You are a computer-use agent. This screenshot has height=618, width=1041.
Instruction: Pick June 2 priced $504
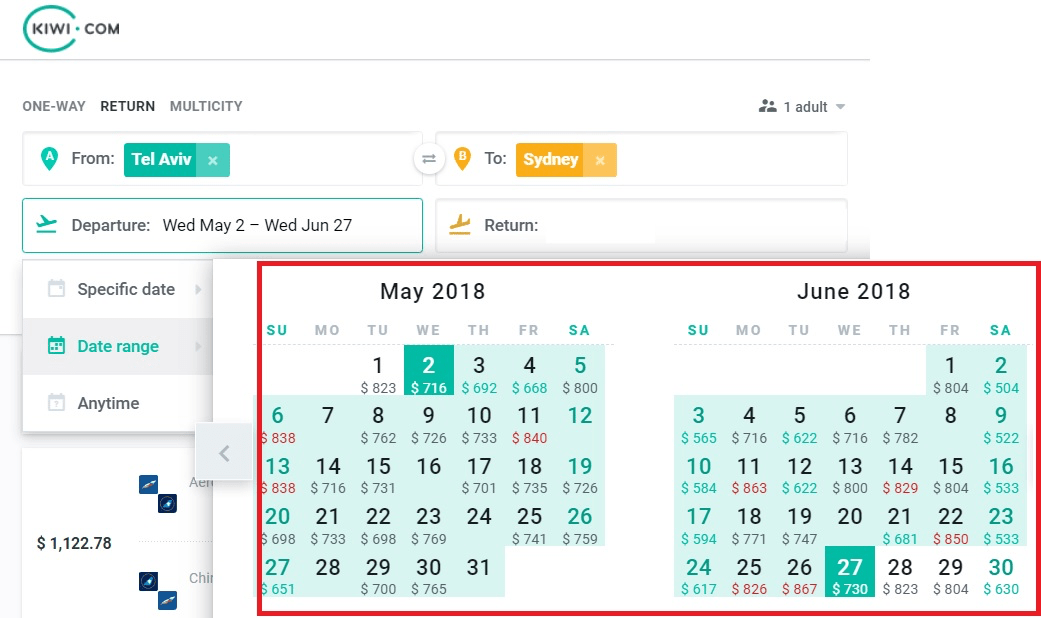point(1001,374)
